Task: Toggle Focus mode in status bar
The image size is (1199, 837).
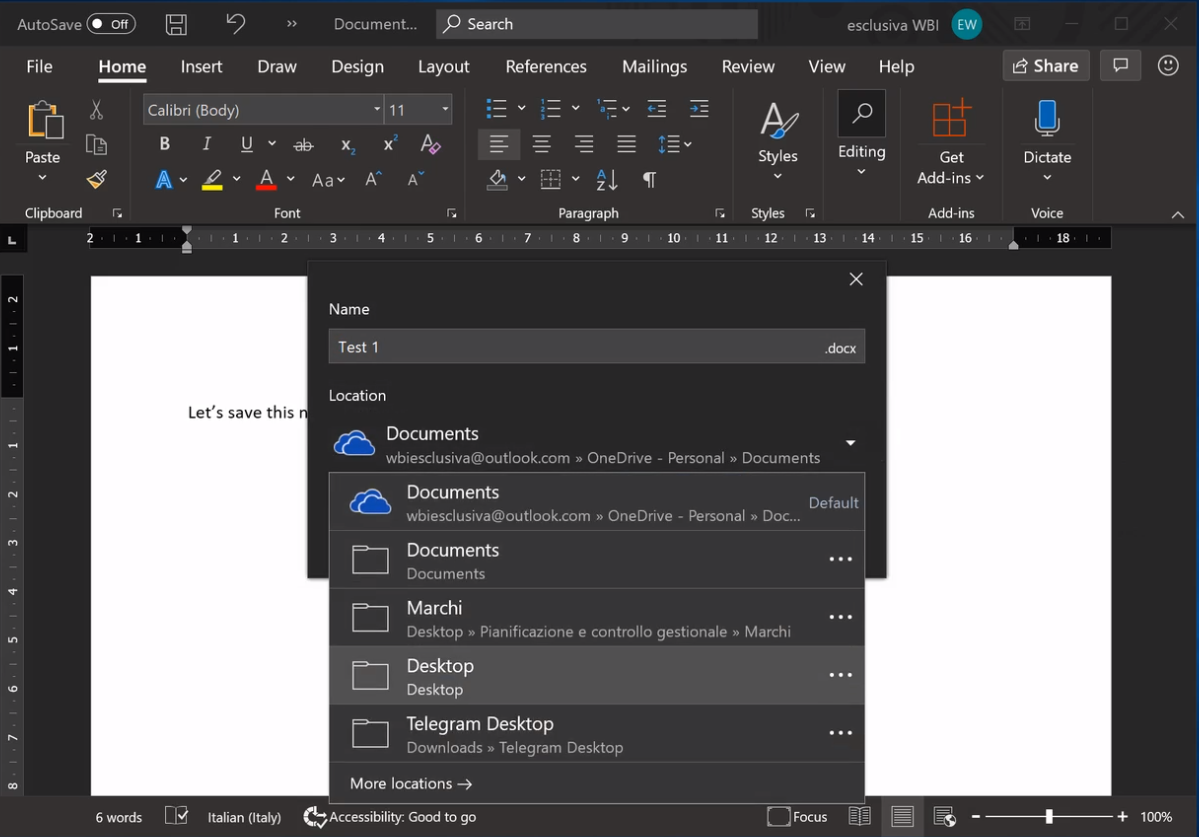Action: pos(798,816)
